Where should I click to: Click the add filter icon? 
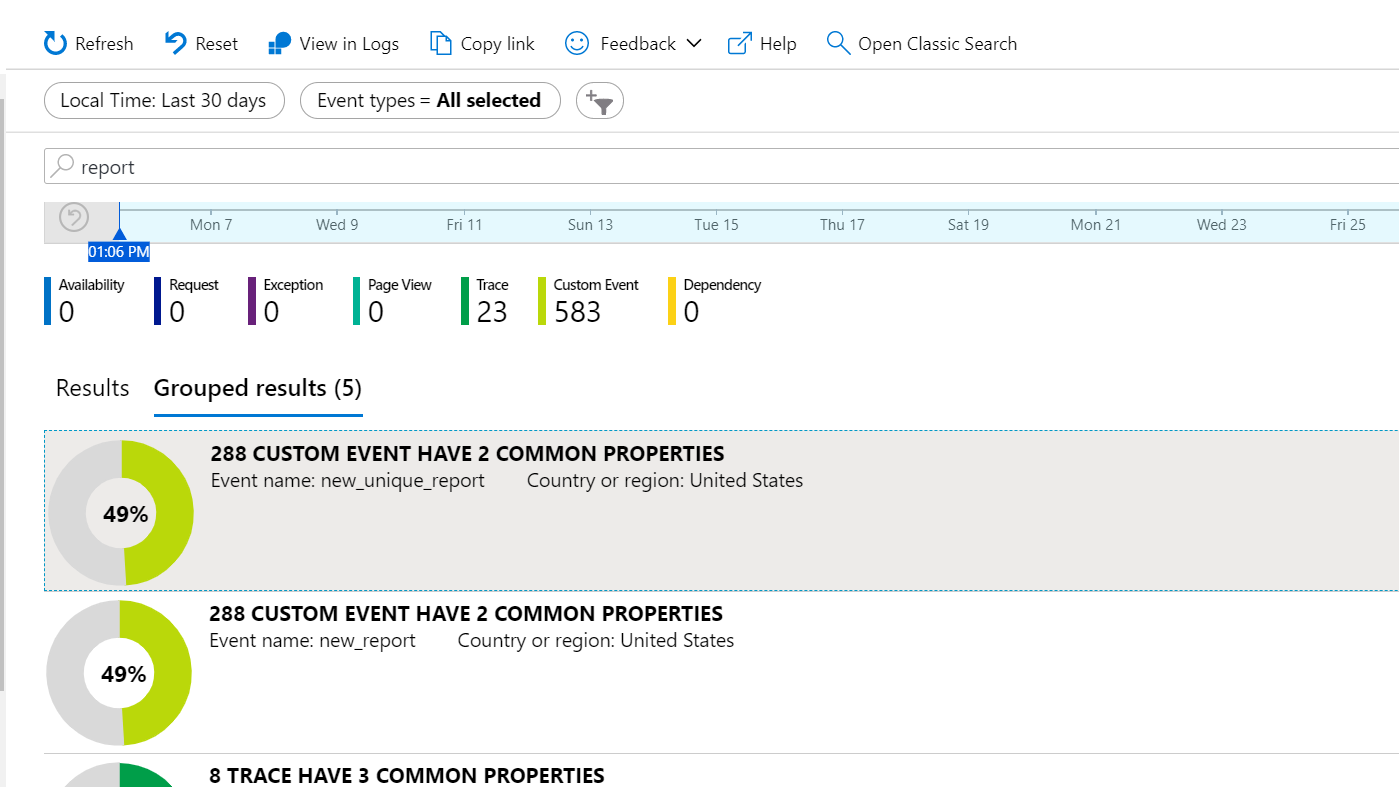click(x=600, y=100)
